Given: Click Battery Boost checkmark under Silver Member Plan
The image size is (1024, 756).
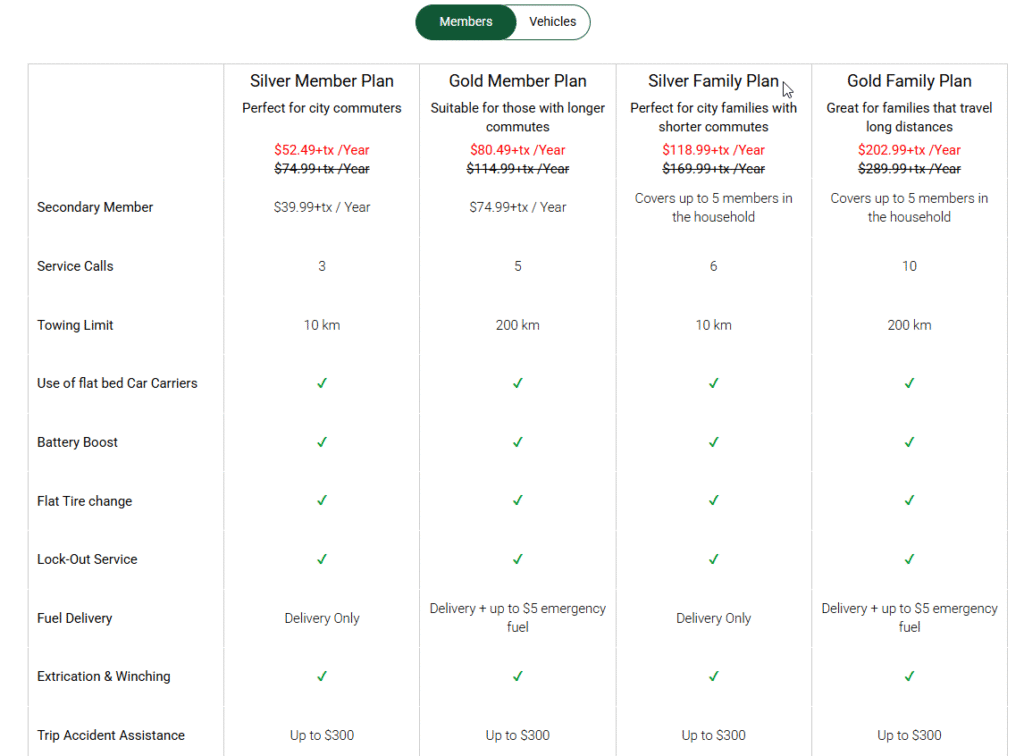Looking at the screenshot, I should [x=322, y=442].
